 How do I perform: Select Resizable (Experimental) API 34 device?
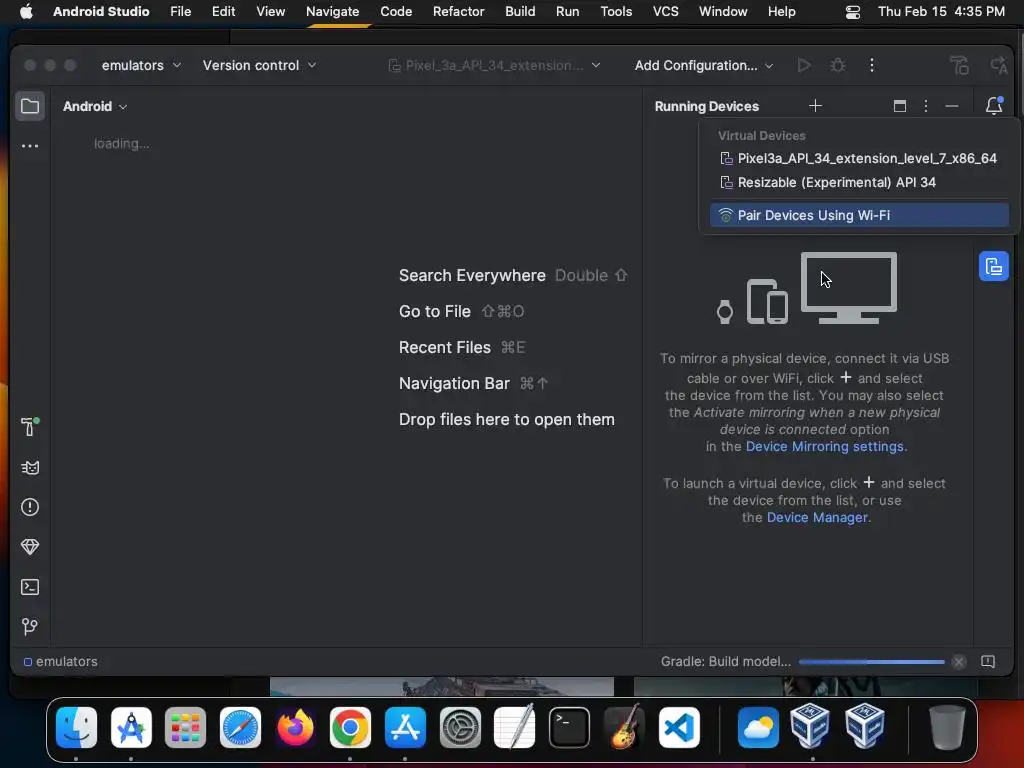pyautogui.click(x=859, y=182)
